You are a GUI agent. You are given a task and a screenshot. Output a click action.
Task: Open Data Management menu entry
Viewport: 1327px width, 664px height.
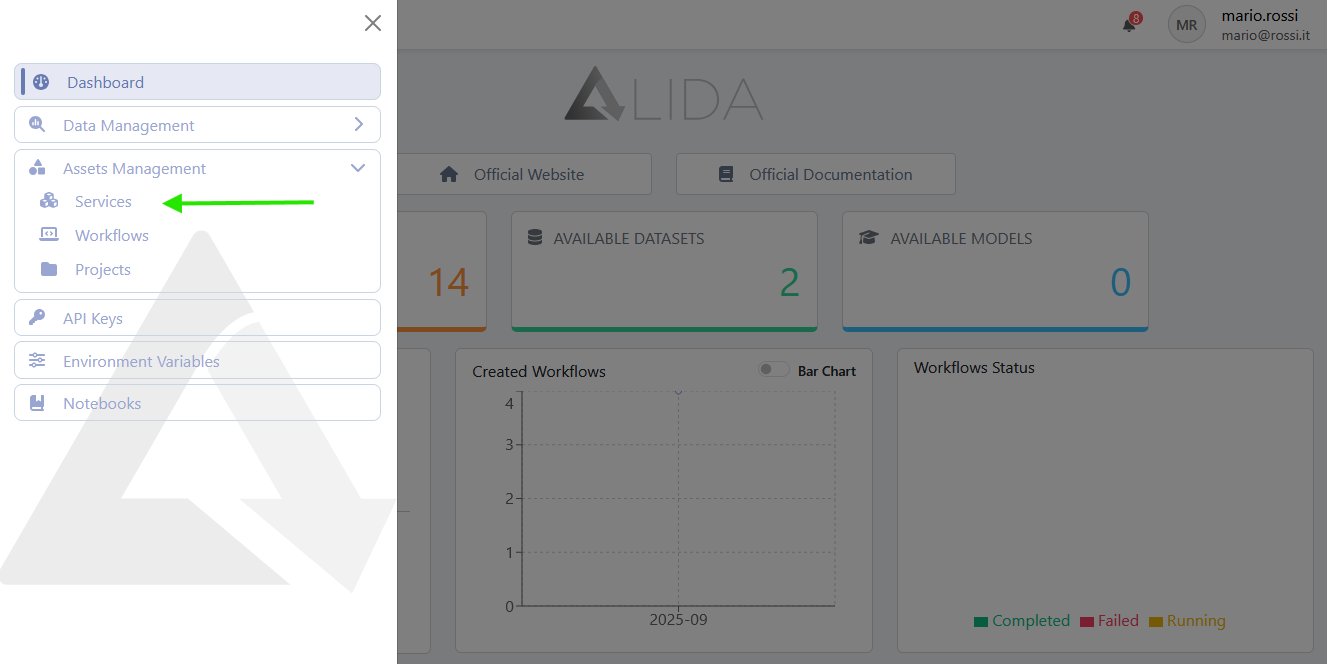(x=197, y=125)
